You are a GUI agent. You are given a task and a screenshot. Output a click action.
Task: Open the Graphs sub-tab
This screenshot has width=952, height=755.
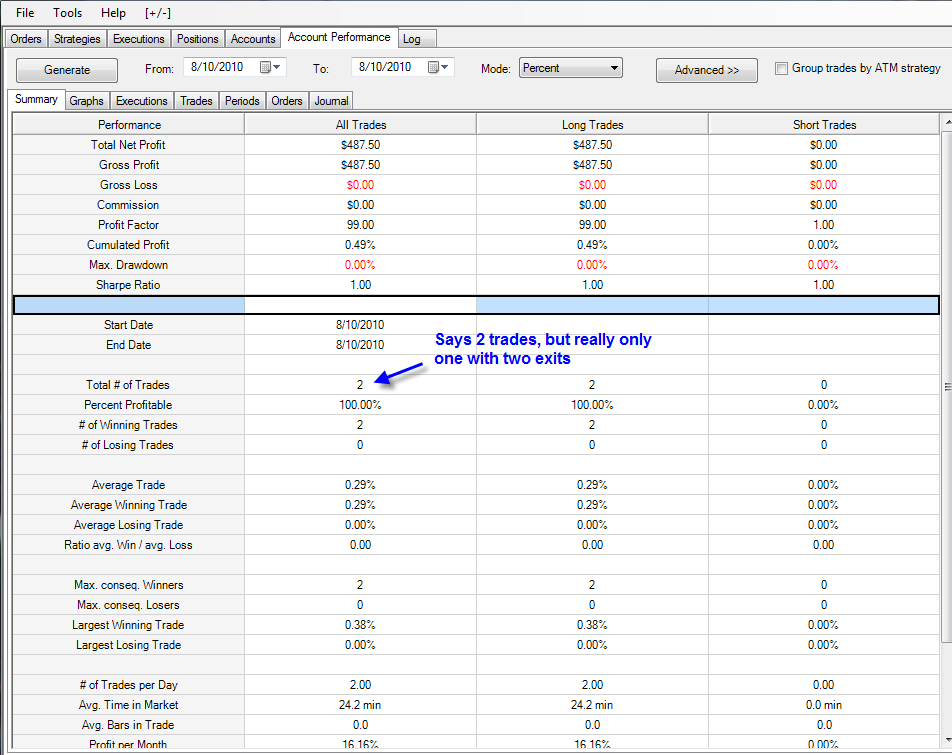[86, 101]
